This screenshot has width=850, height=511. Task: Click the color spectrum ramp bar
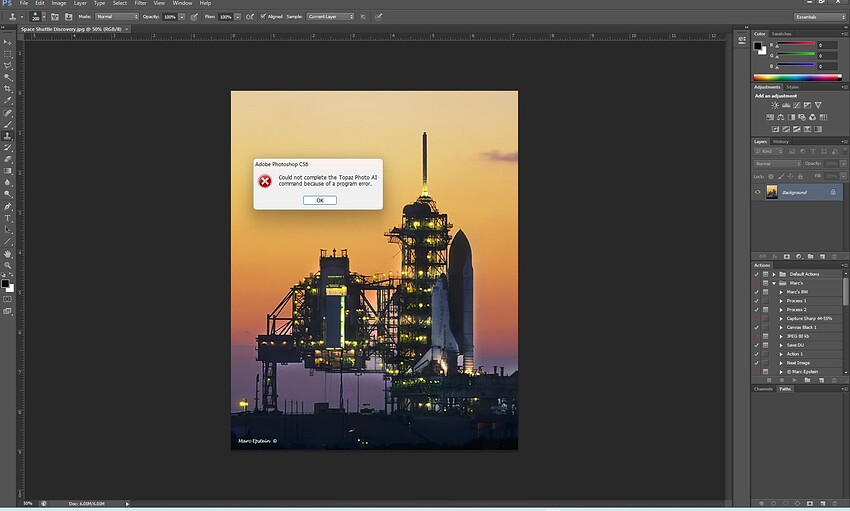pos(797,77)
